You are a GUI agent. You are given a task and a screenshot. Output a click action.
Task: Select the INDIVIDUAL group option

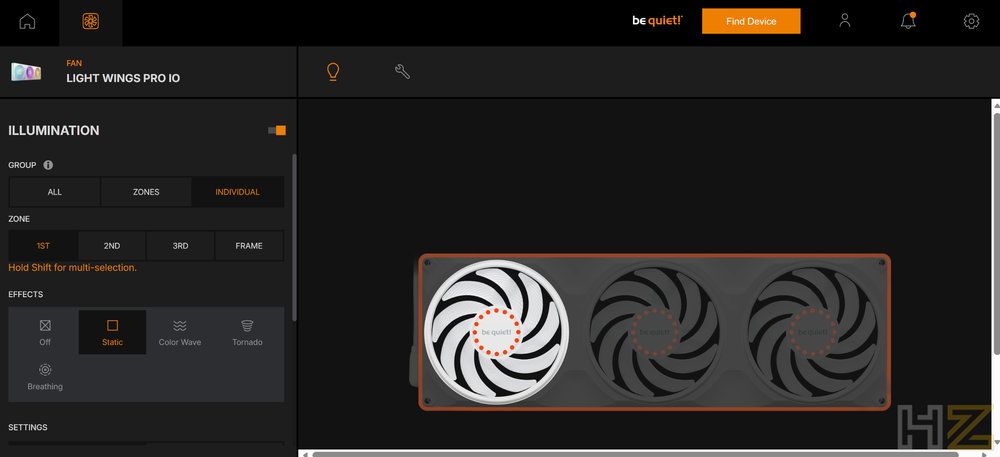point(237,192)
